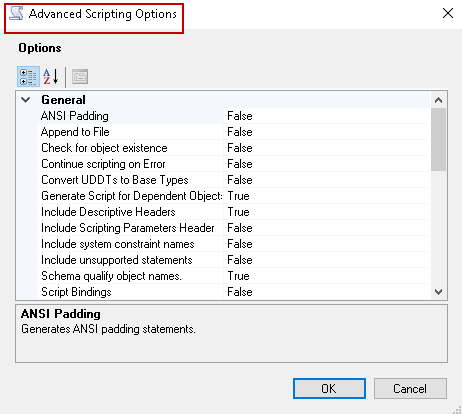Image resolution: width=462 pixels, height=414 pixels.
Task: Select the Append to File value
Action: [x=327, y=132]
